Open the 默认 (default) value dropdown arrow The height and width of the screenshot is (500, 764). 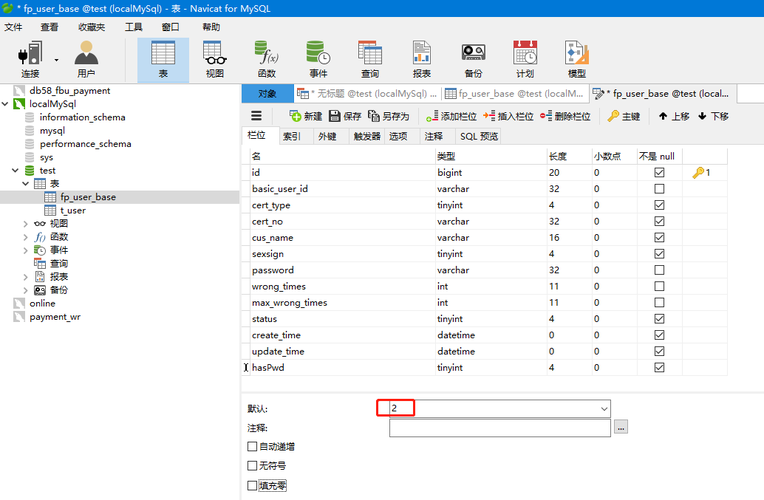(604, 408)
